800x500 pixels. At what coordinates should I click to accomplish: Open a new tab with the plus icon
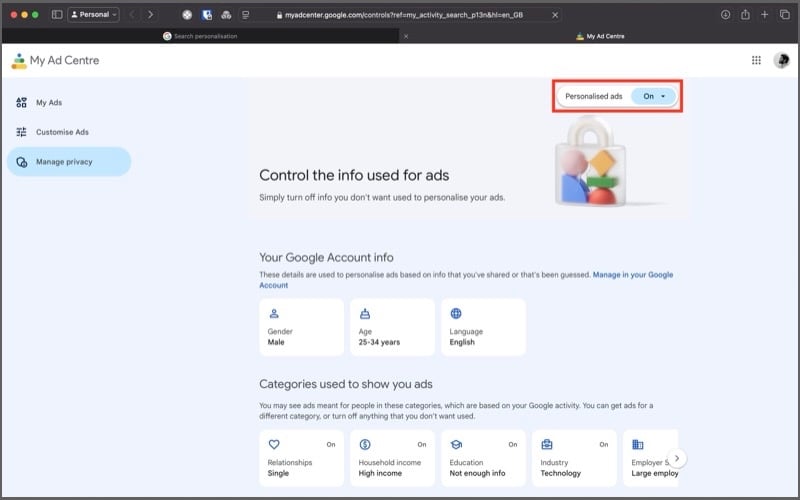[x=764, y=15]
